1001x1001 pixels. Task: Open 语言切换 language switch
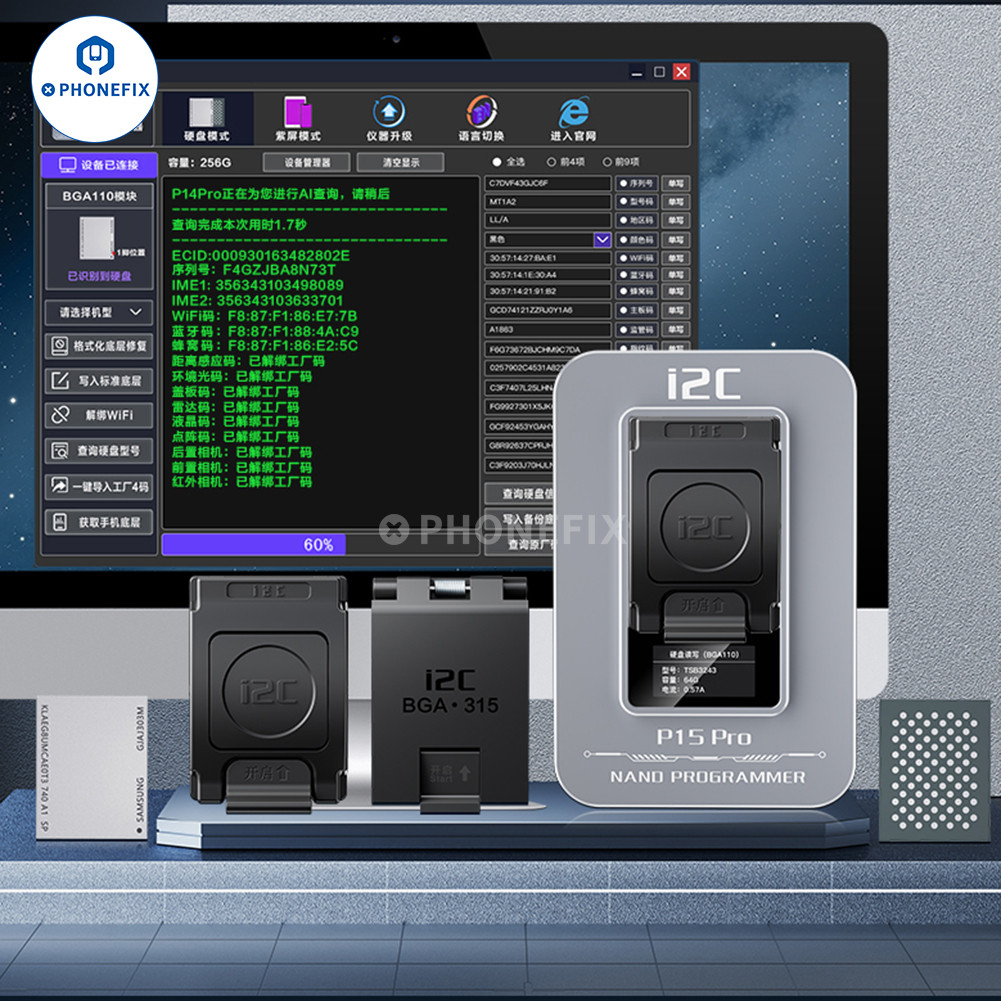pos(481,118)
